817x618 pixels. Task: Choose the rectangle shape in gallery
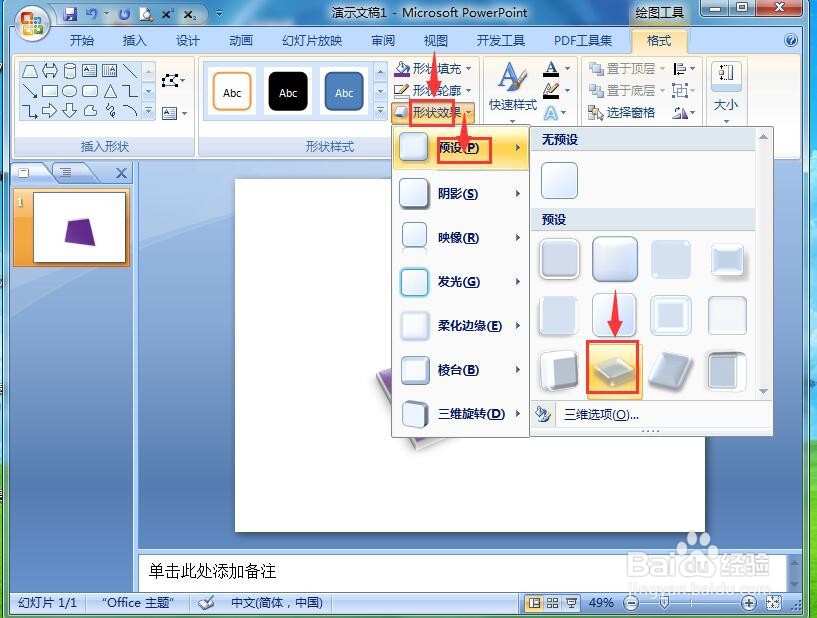(49, 91)
